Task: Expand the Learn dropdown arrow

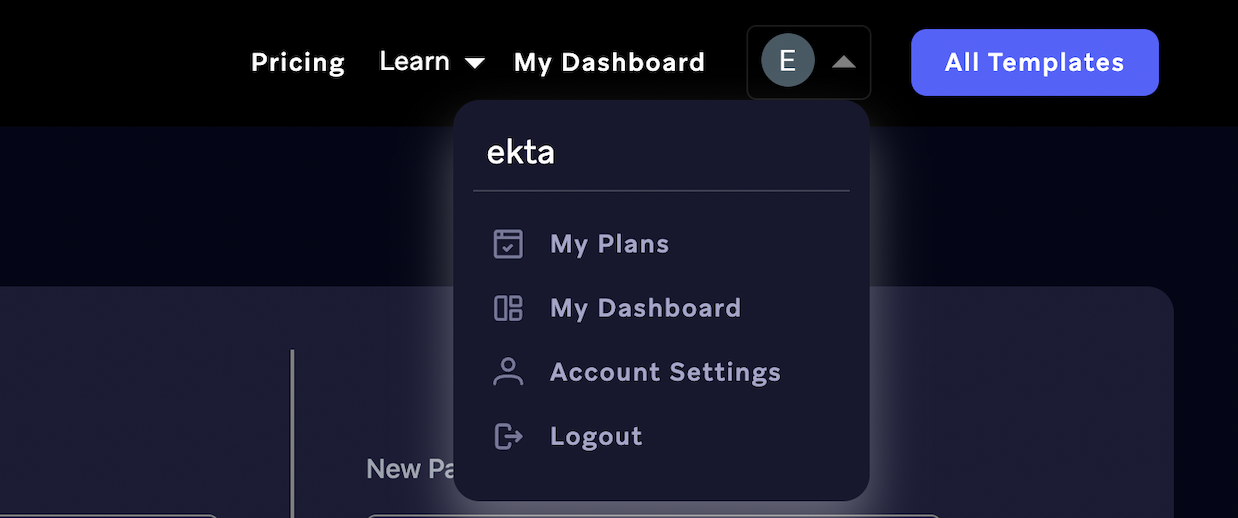Action: tap(474, 63)
